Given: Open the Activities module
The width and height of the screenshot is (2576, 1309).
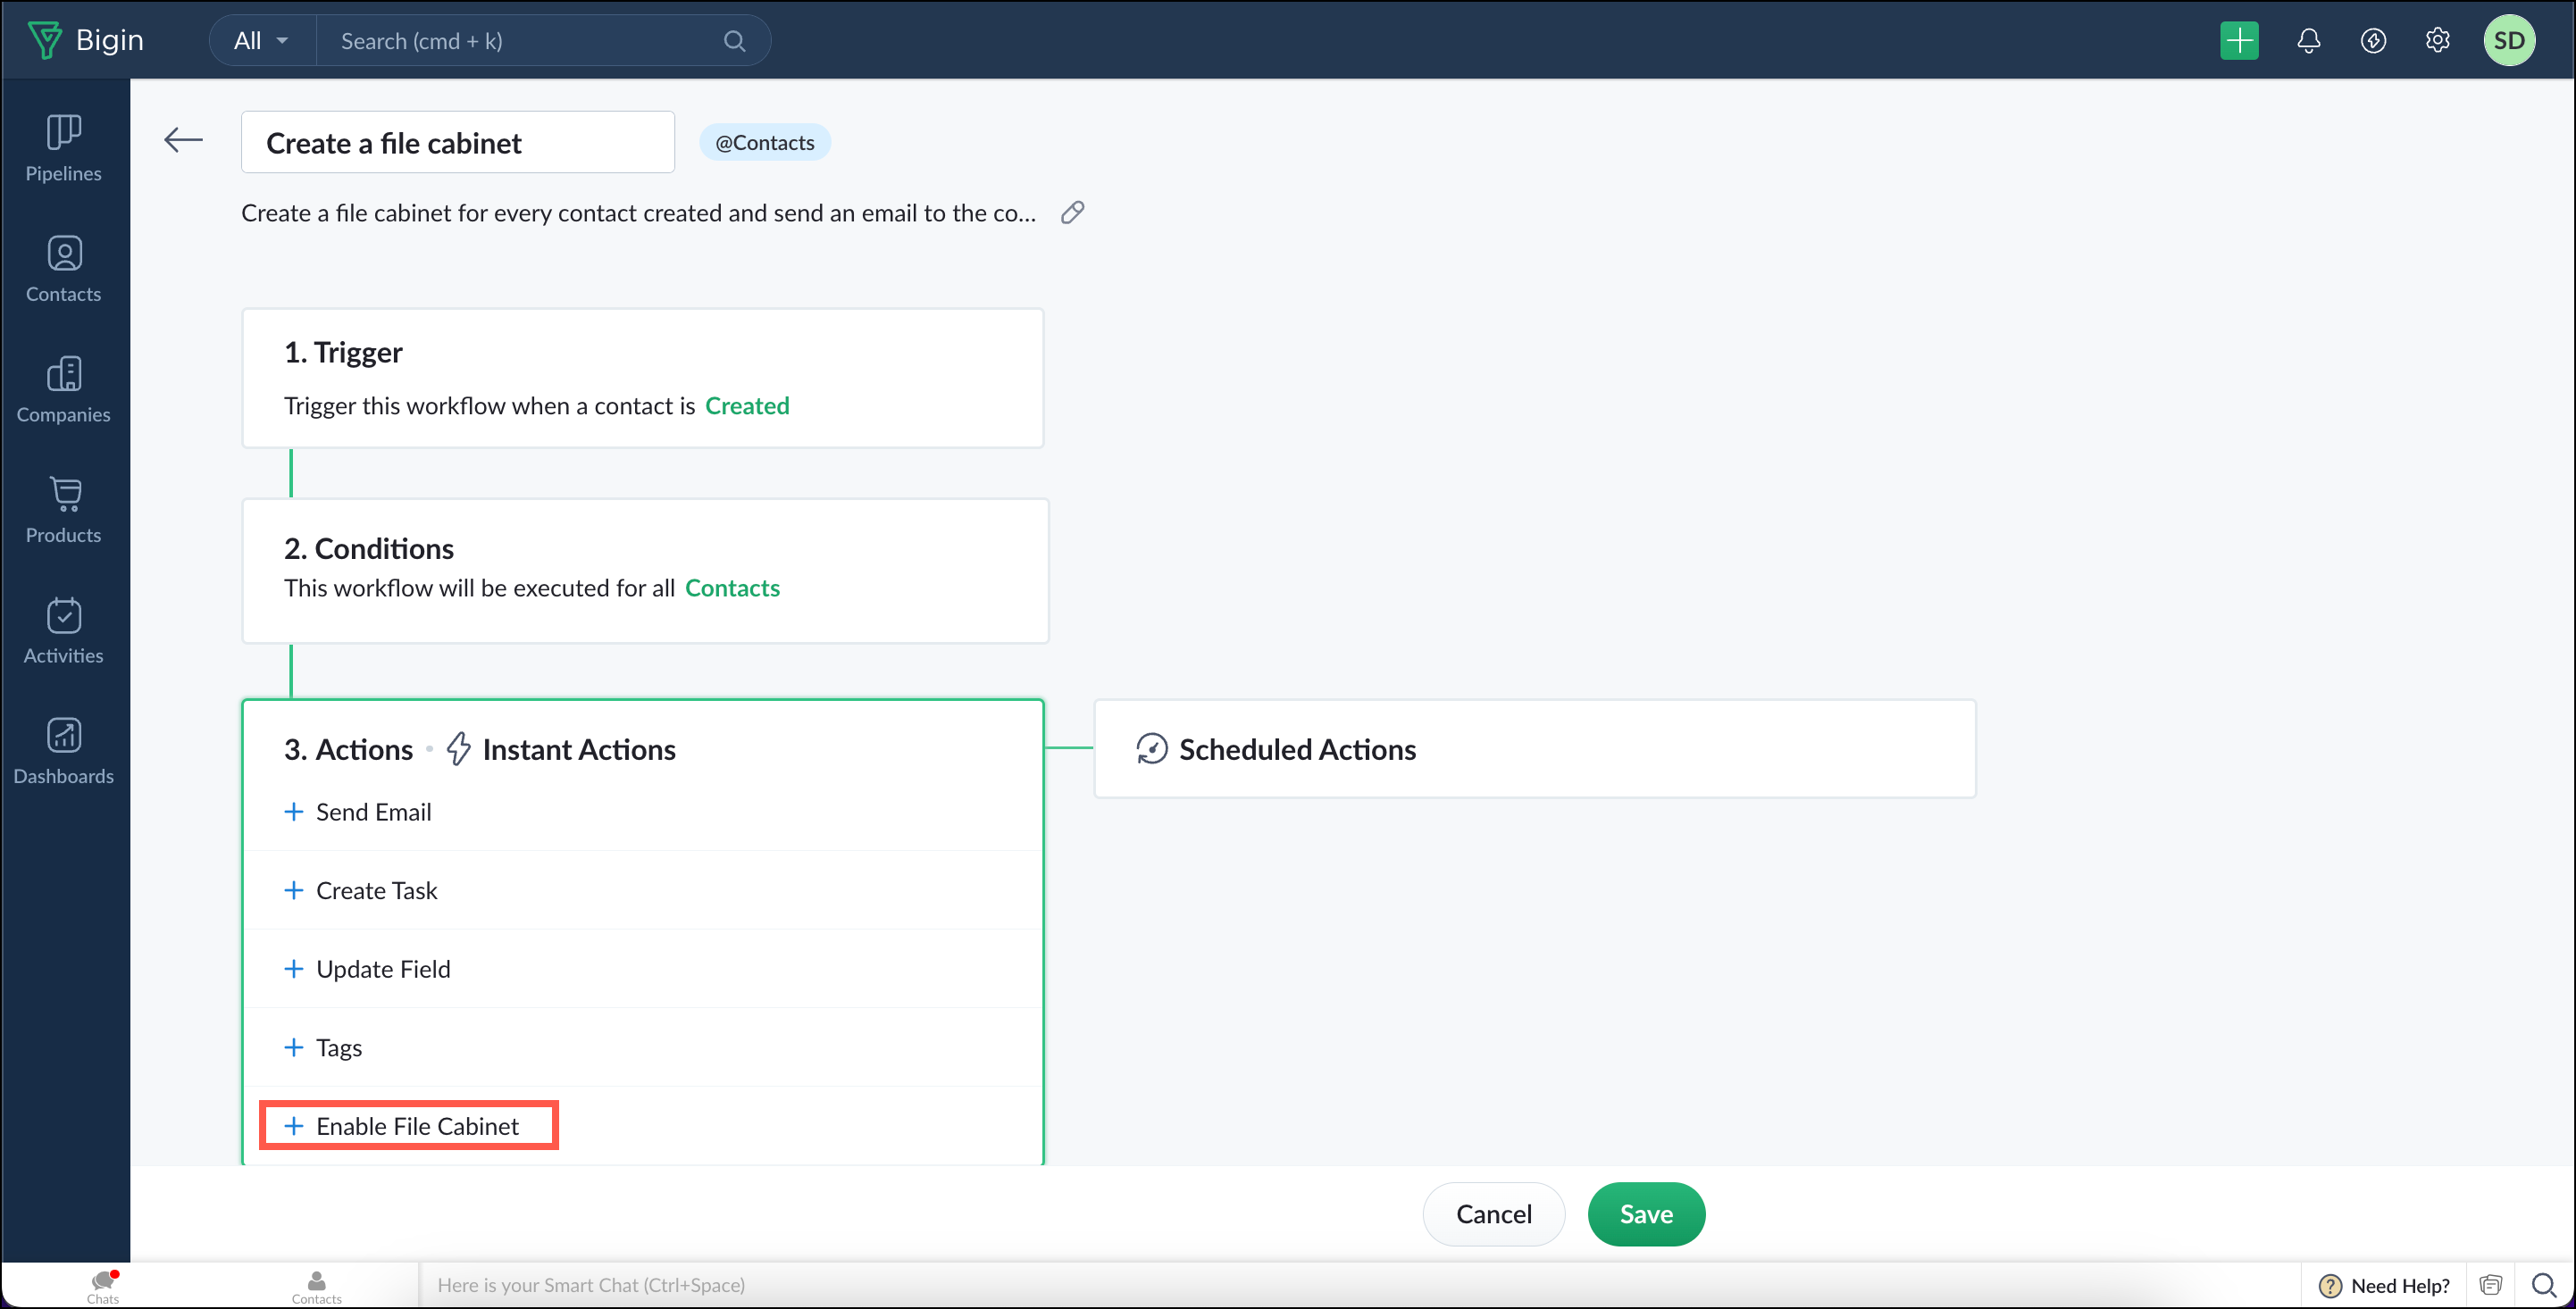Looking at the screenshot, I should 63,630.
